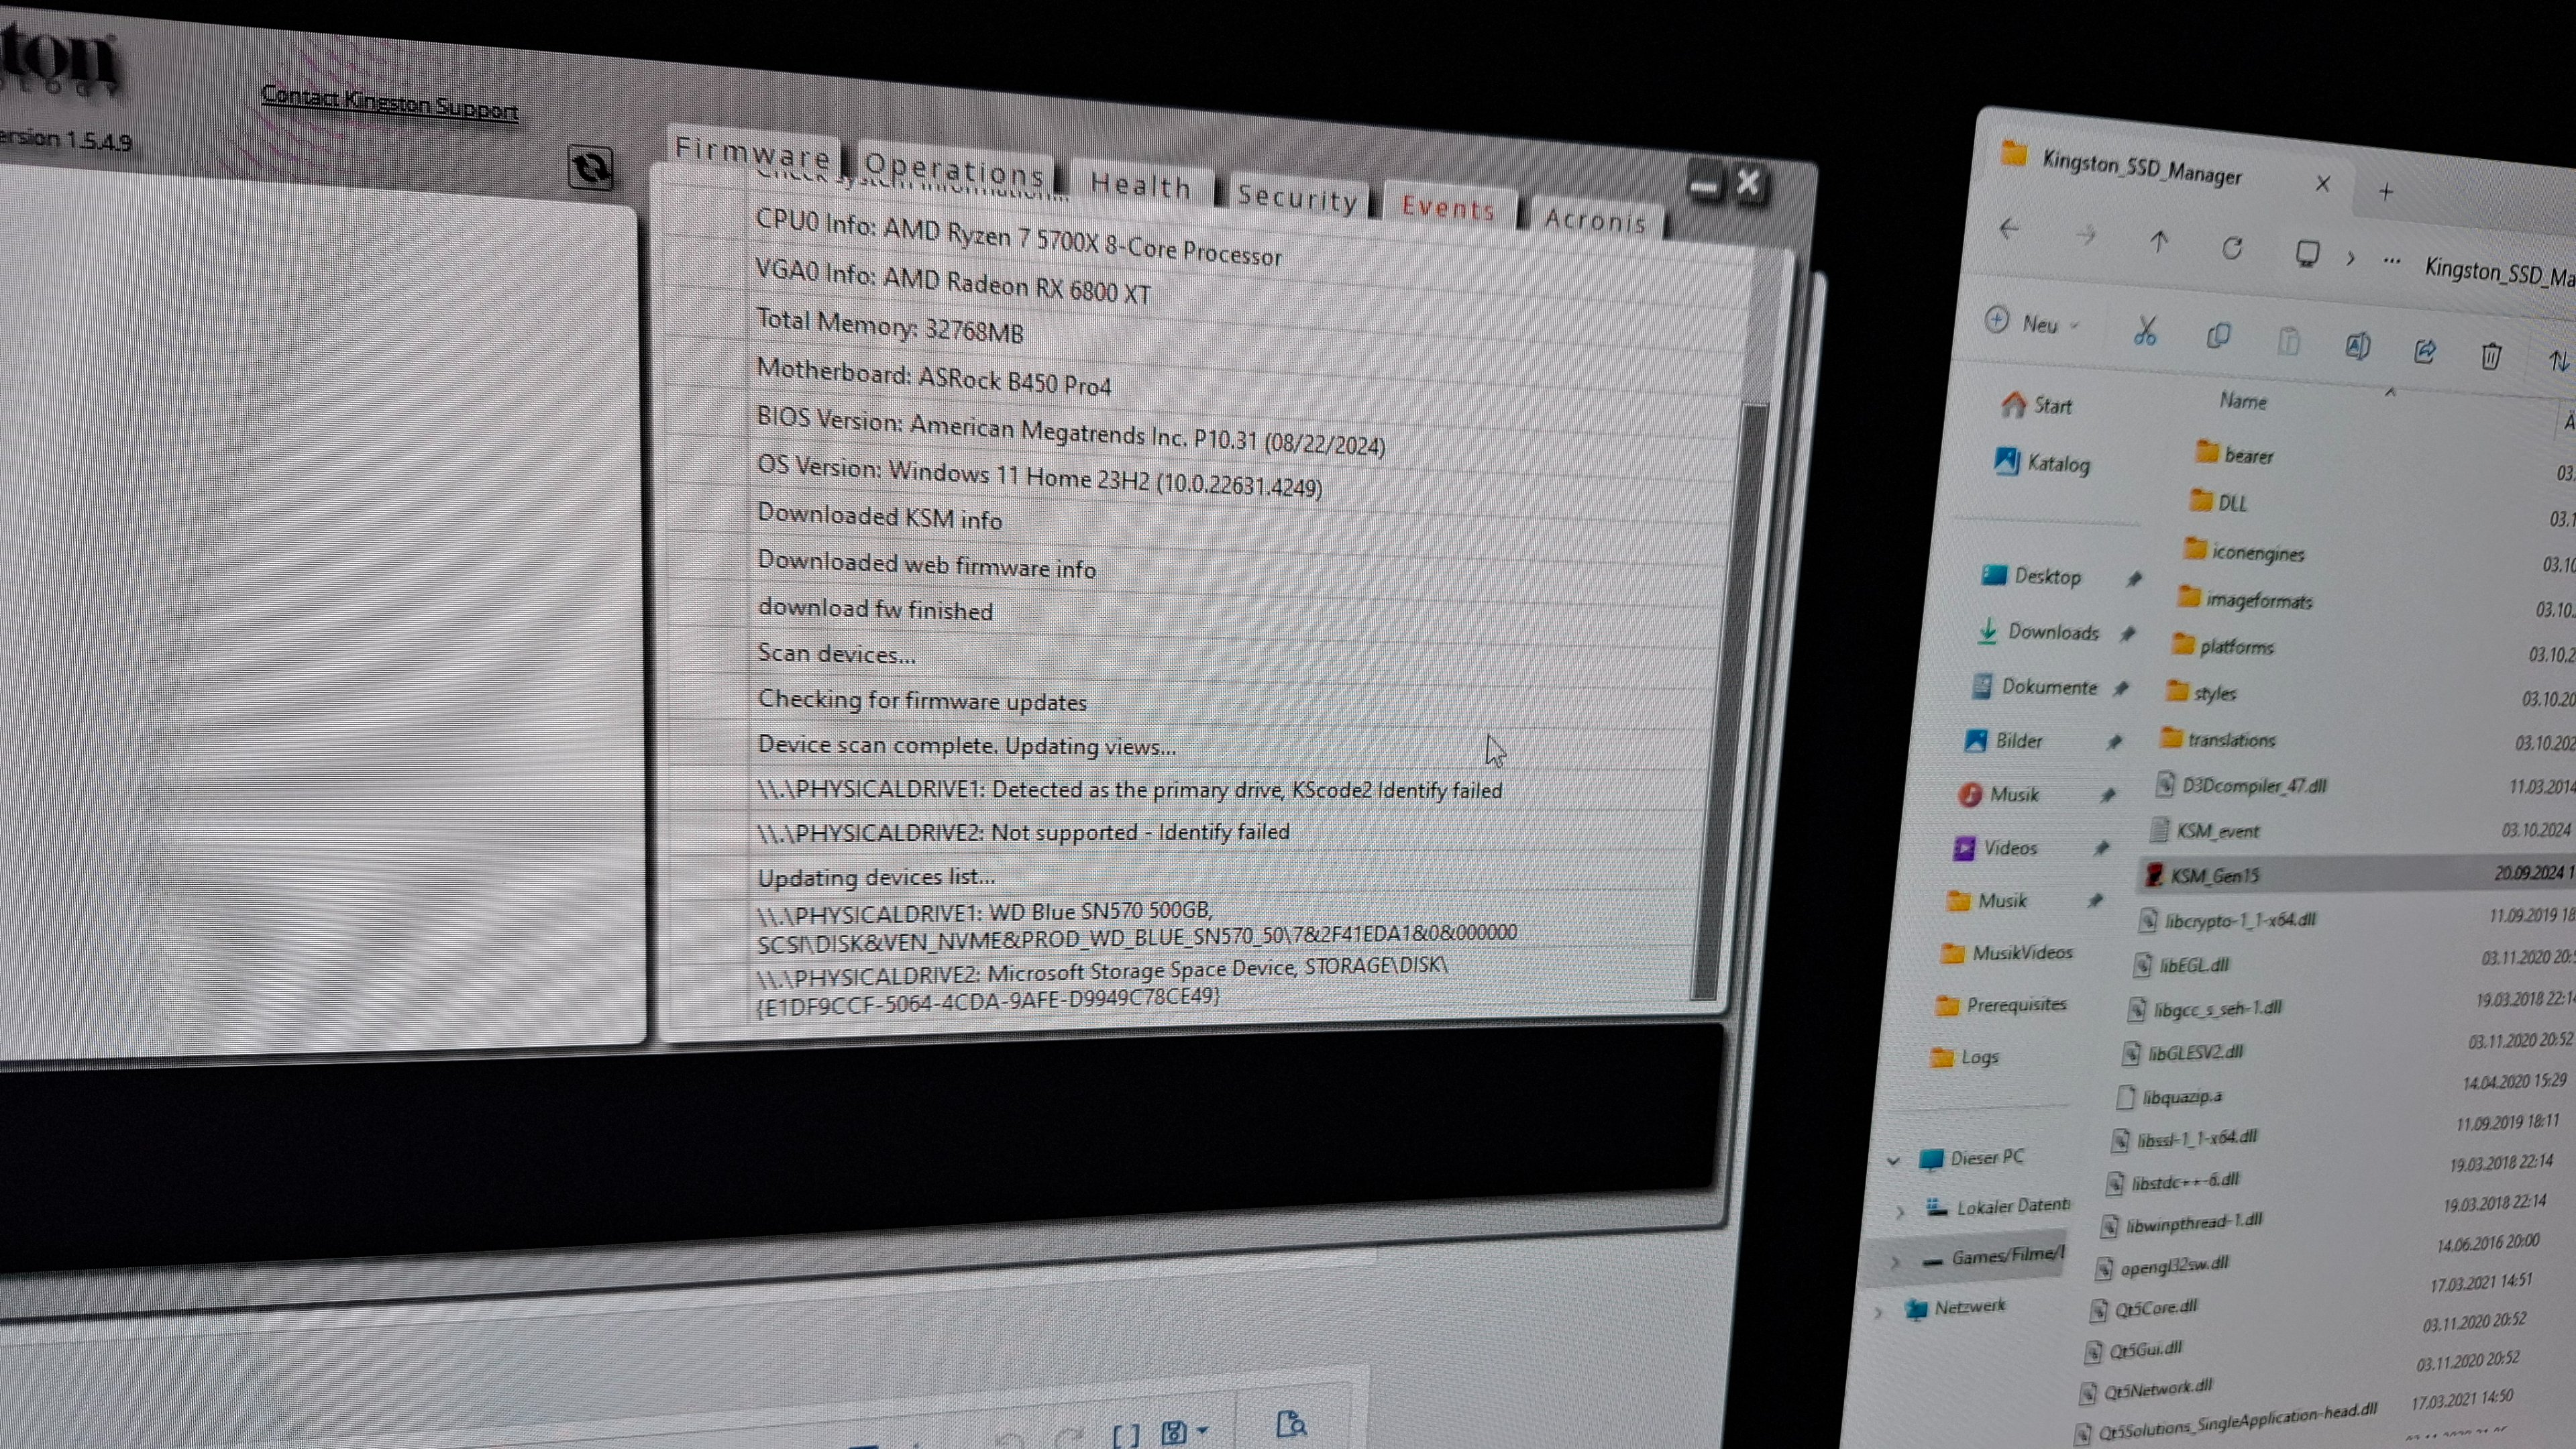The width and height of the screenshot is (2576, 1449).
Task: Switch to the Security tab
Action: (x=1297, y=197)
